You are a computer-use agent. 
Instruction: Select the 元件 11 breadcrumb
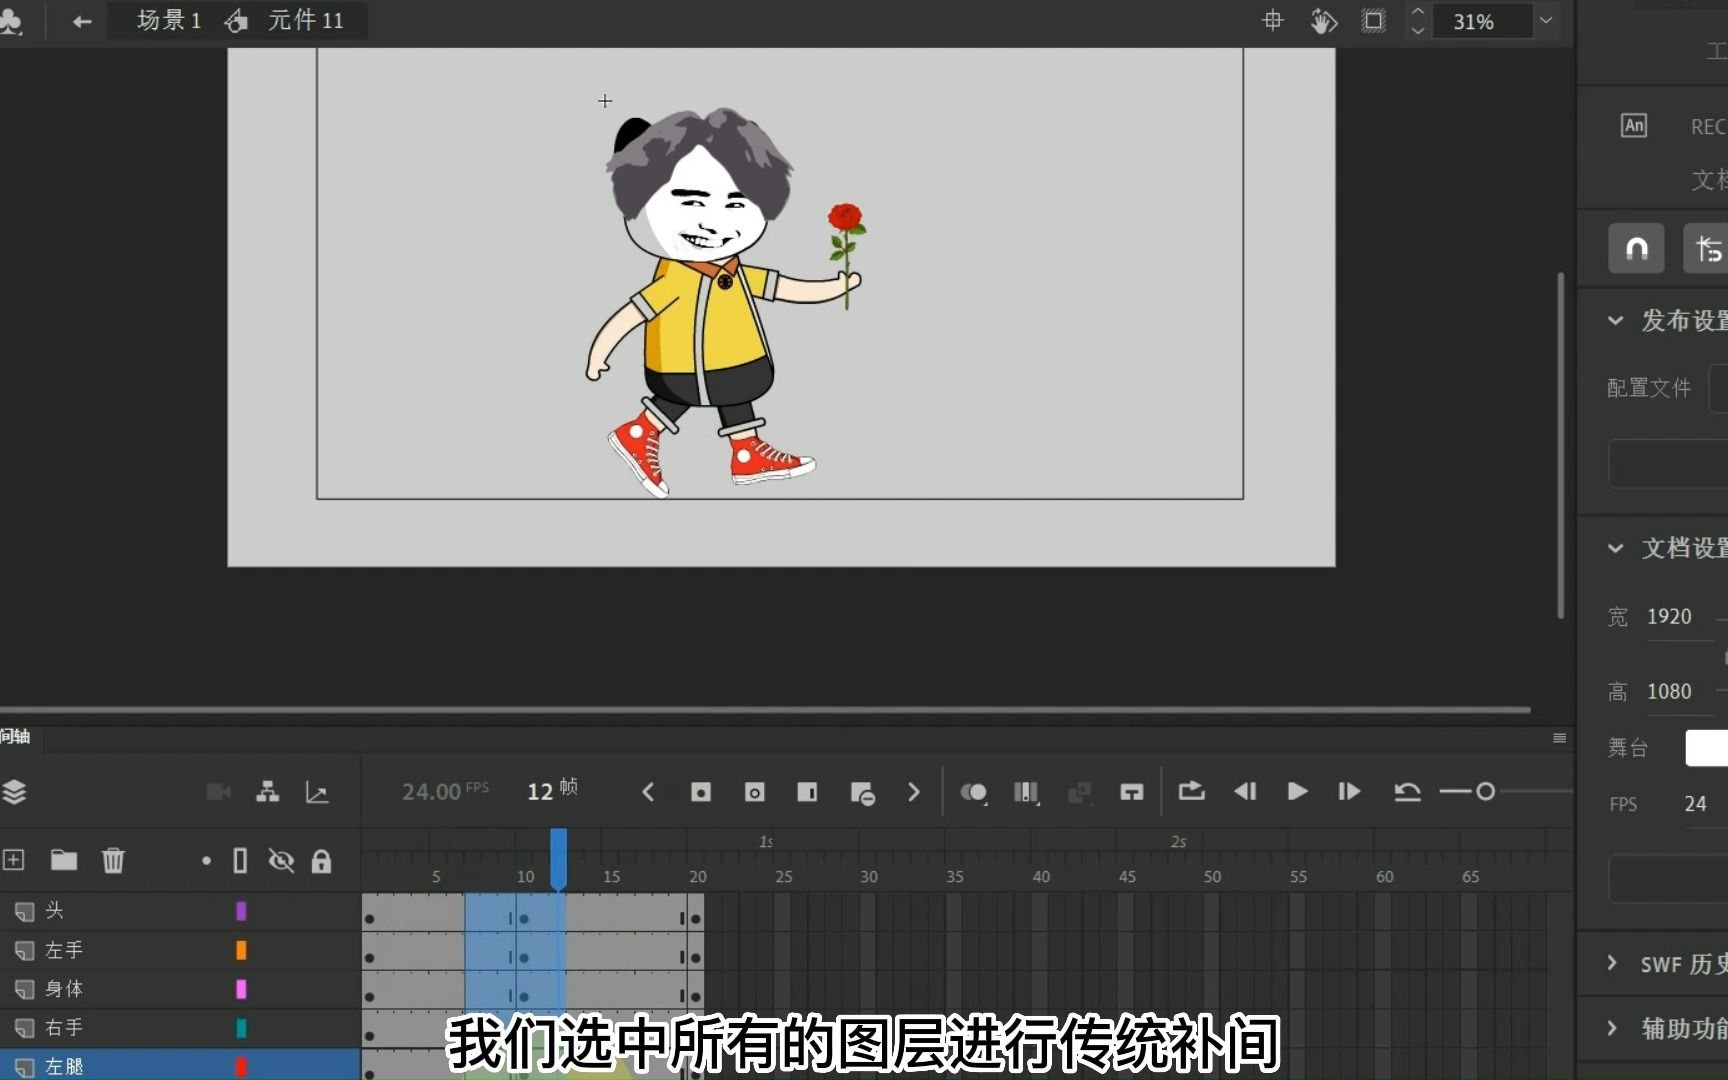305,20
